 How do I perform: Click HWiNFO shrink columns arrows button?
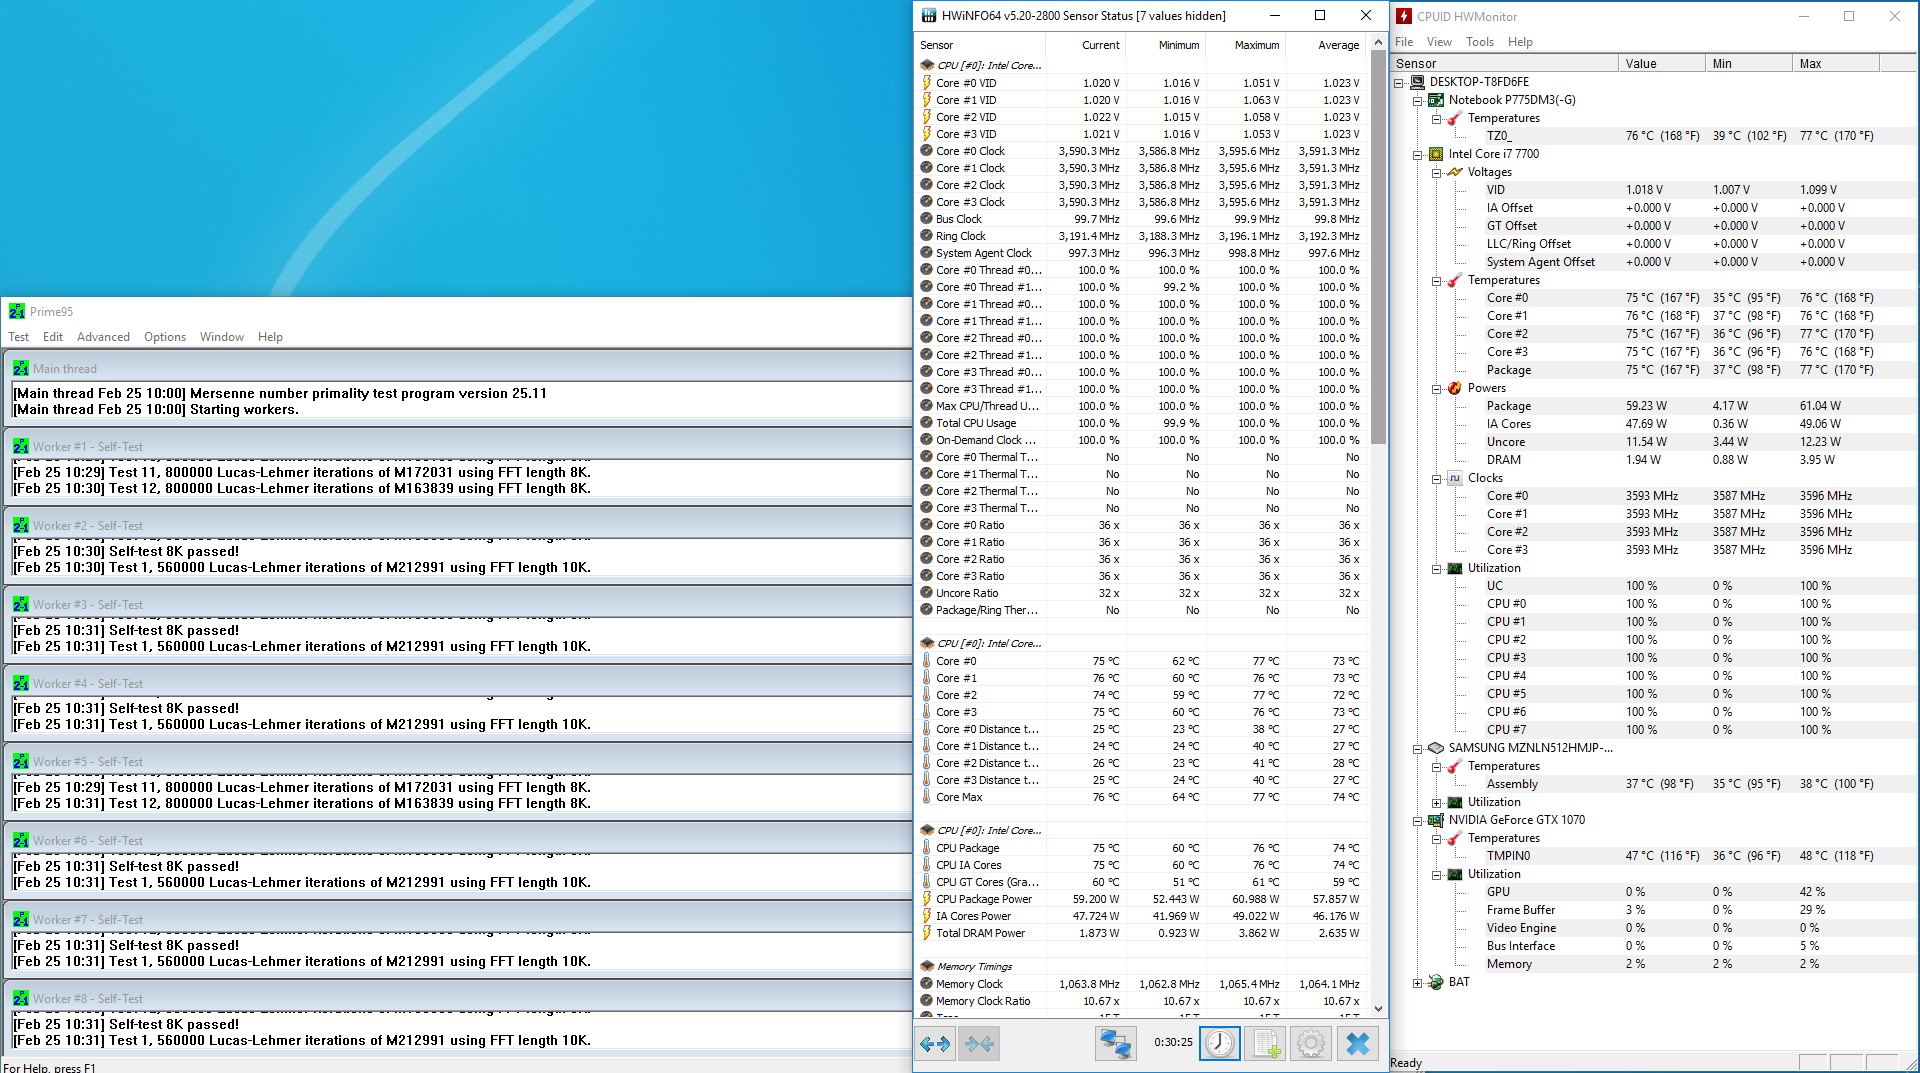click(980, 1044)
